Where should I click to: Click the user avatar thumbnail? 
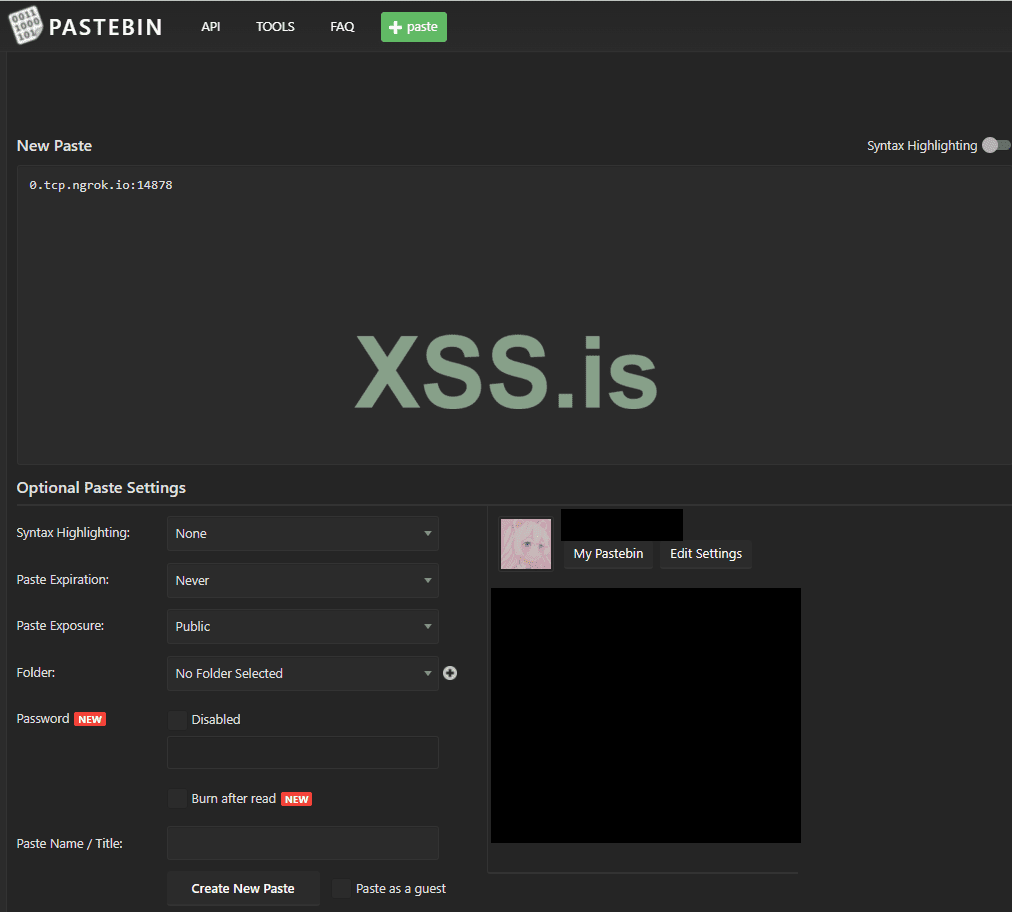[526, 544]
